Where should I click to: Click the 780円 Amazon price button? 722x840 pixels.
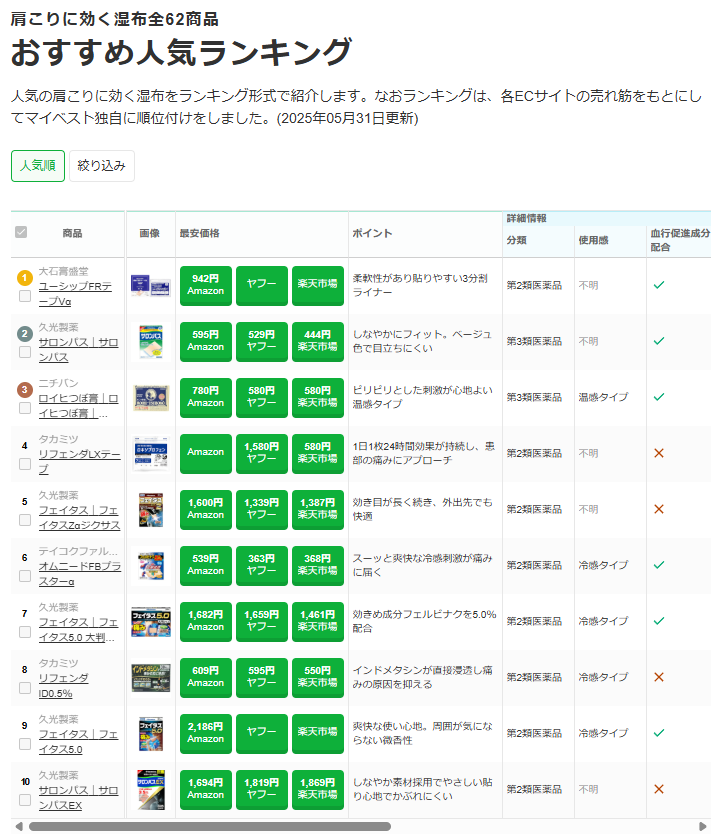(206, 398)
